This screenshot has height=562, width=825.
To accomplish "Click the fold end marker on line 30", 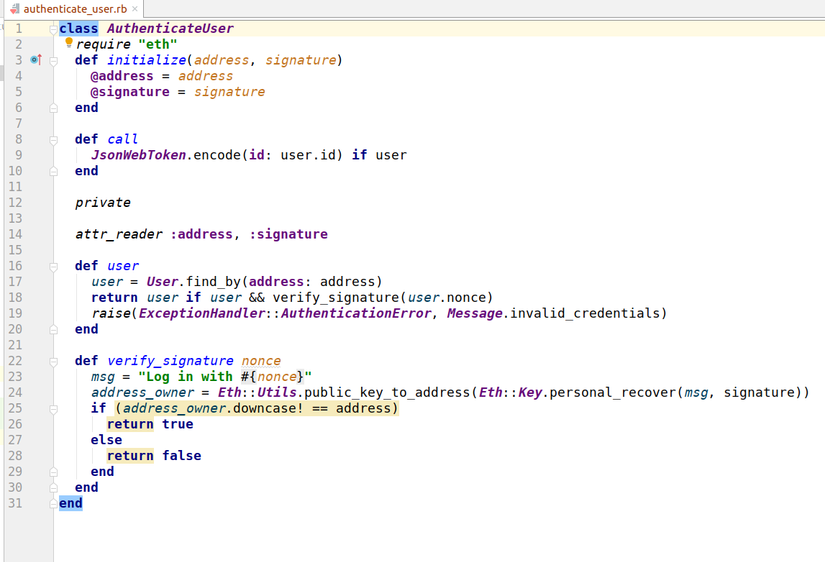I will (53, 488).
